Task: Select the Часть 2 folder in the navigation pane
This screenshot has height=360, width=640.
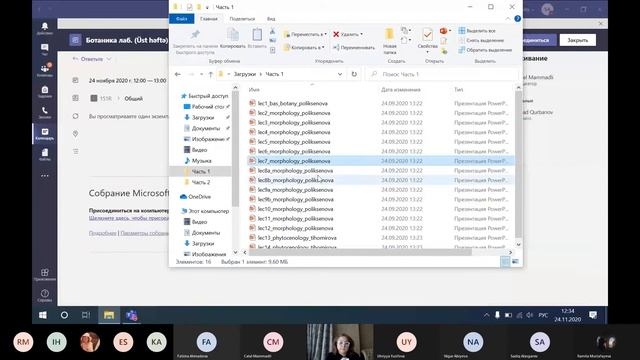Action: (x=201, y=182)
